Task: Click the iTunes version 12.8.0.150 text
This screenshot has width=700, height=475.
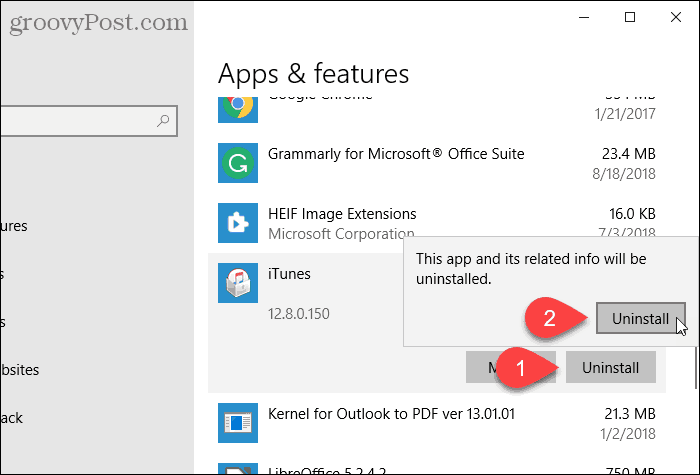Action: [x=299, y=314]
